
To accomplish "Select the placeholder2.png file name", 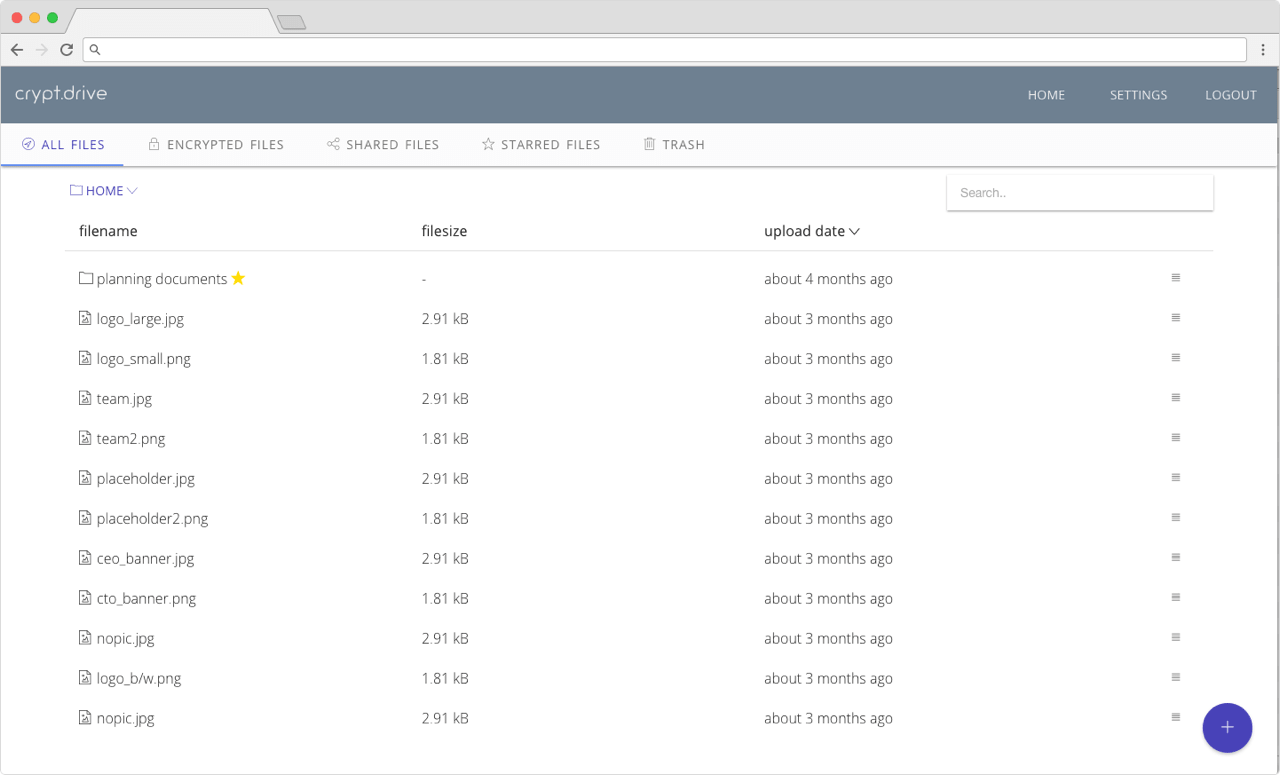I will pyautogui.click(x=152, y=519).
